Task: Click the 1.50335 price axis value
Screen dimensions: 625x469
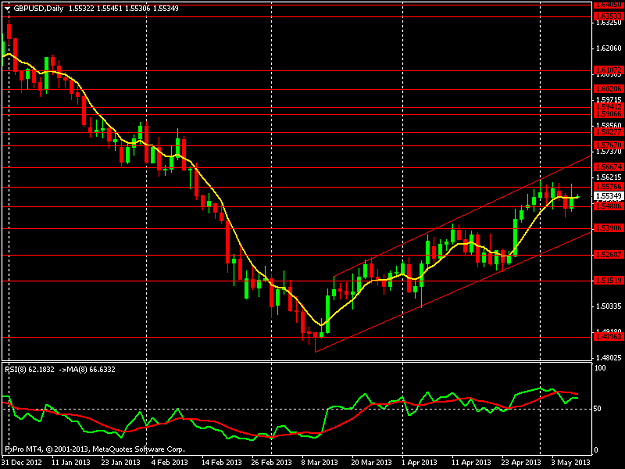Action: (608, 306)
